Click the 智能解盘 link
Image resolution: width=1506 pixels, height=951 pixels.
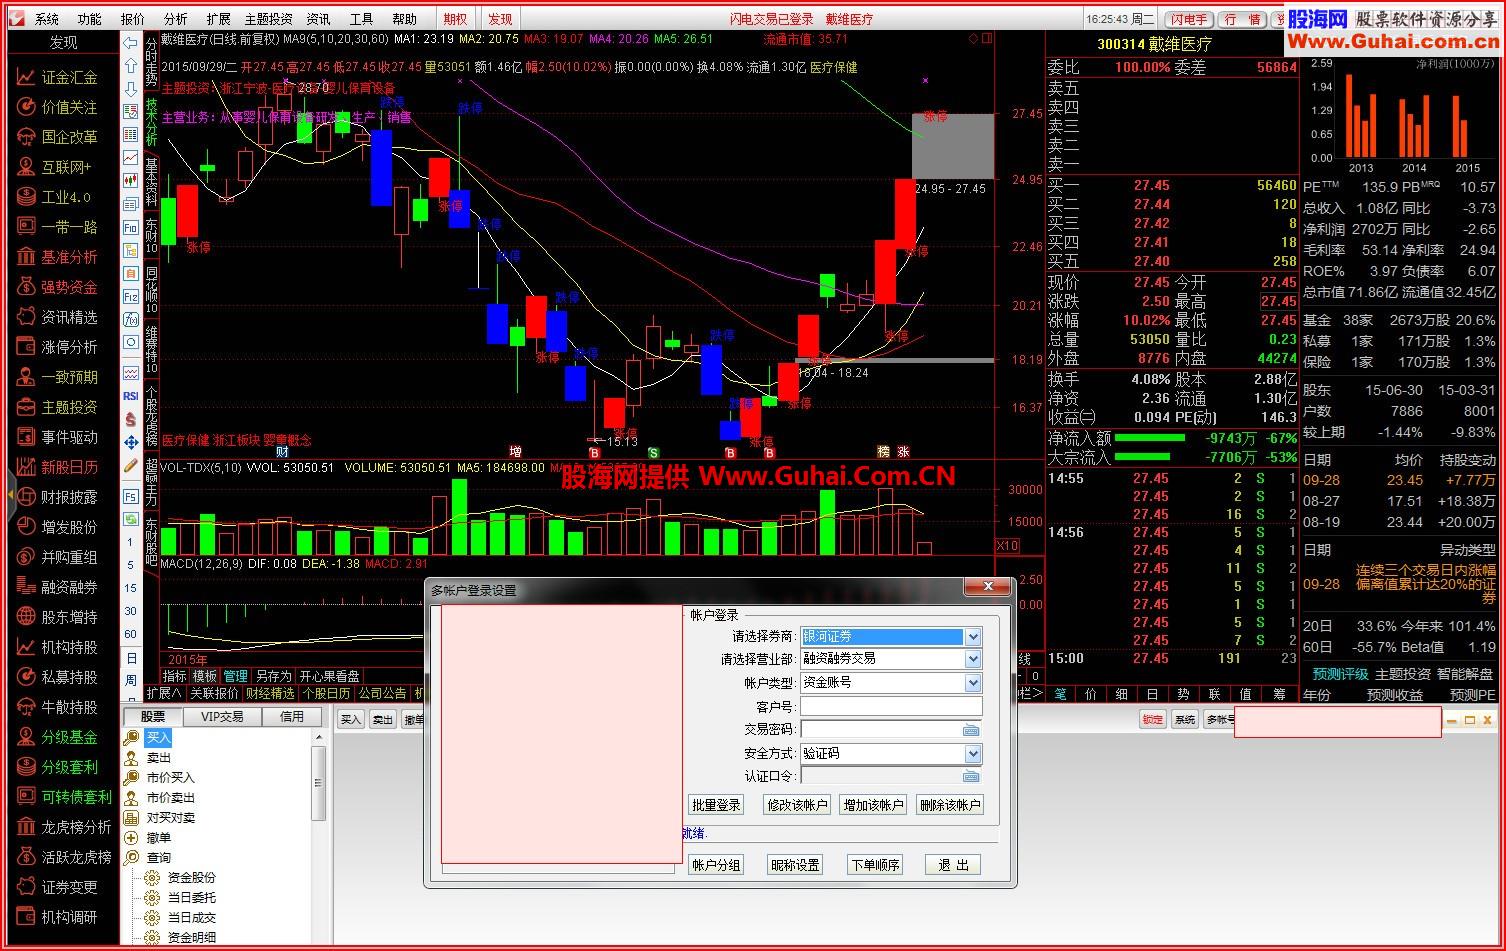click(1465, 674)
